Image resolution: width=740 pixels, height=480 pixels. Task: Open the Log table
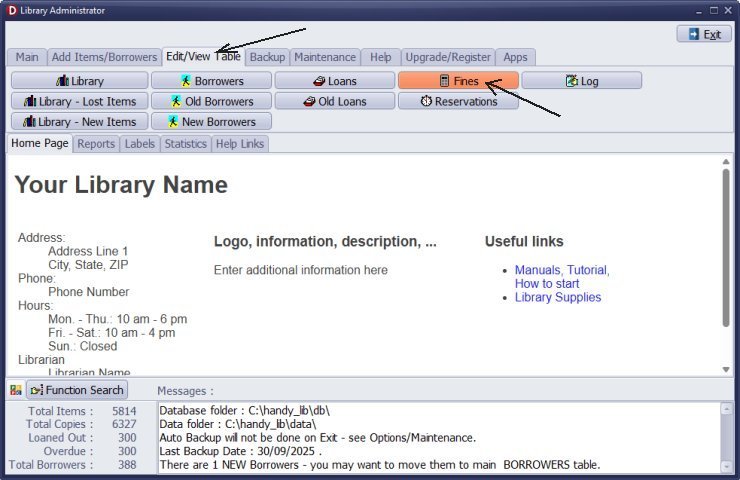pyautogui.click(x=581, y=81)
